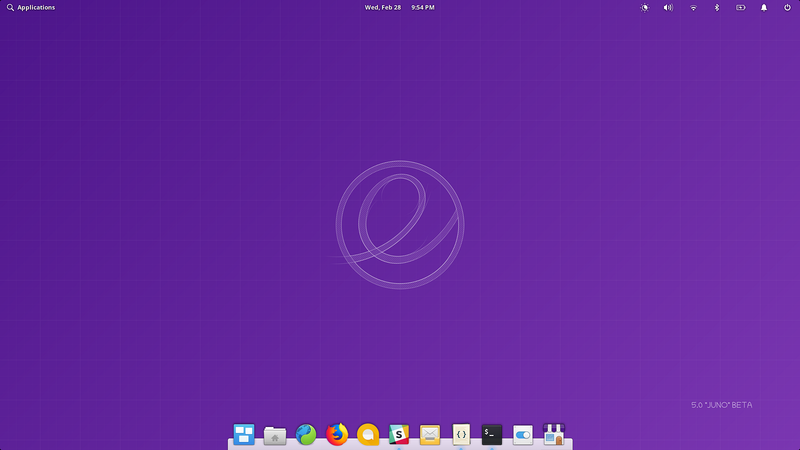Open the session power menu
Screen dimensions: 800x450
[787, 8]
